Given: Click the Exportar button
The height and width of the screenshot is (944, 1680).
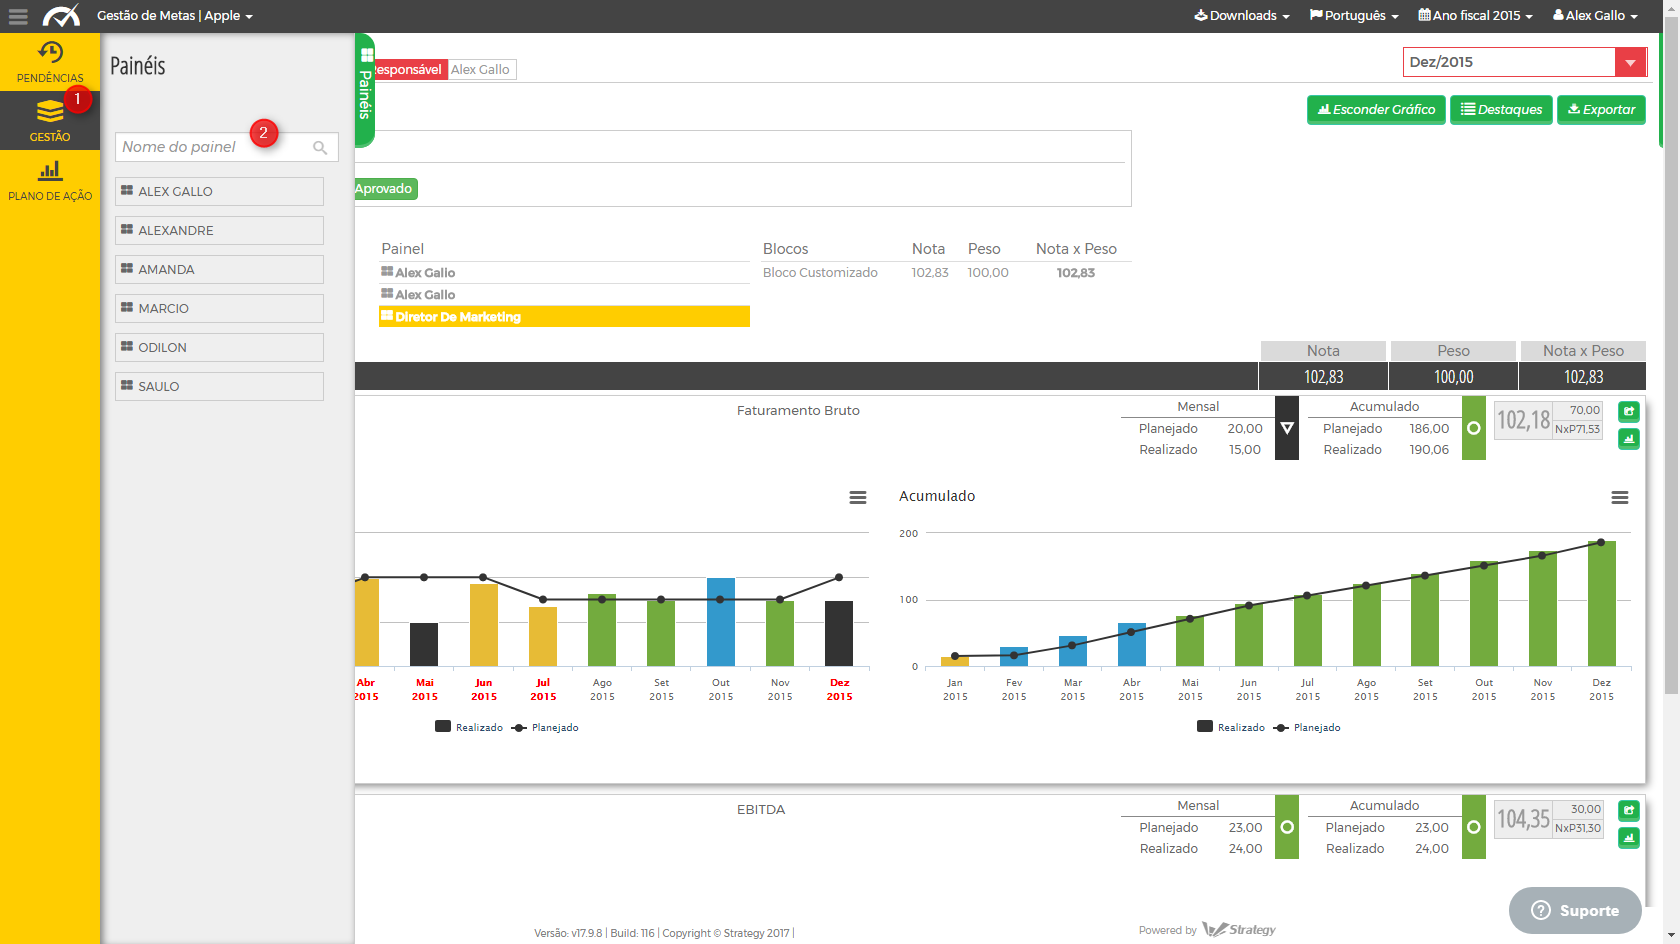Looking at the screenshot, I should (1601, 110).
